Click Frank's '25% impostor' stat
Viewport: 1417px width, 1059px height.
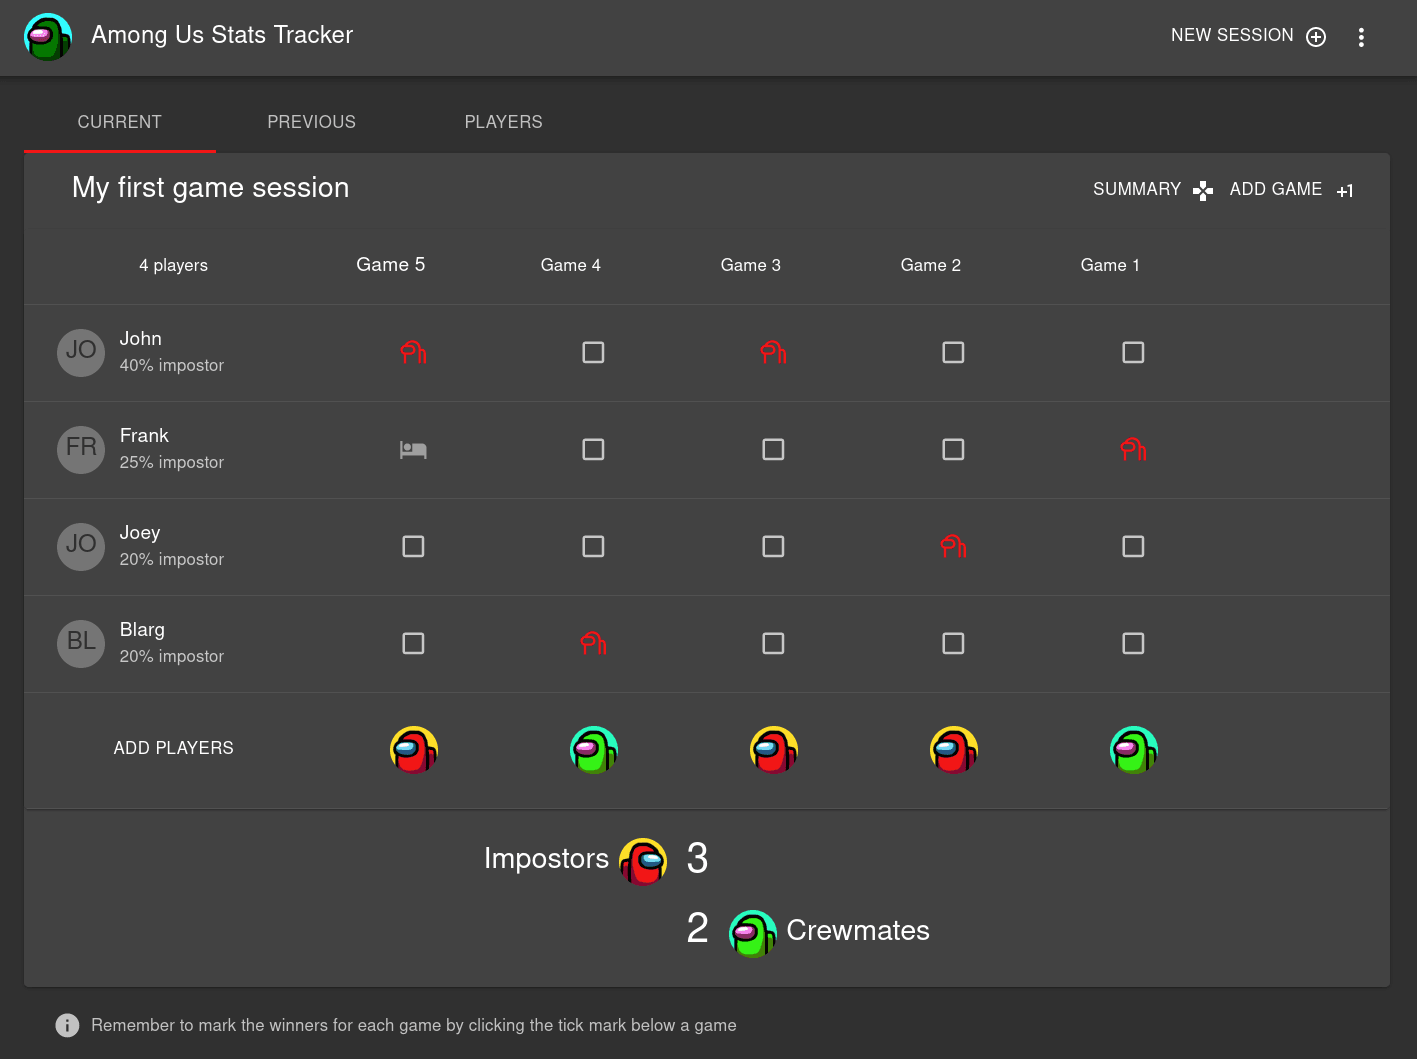pos(172,462)
